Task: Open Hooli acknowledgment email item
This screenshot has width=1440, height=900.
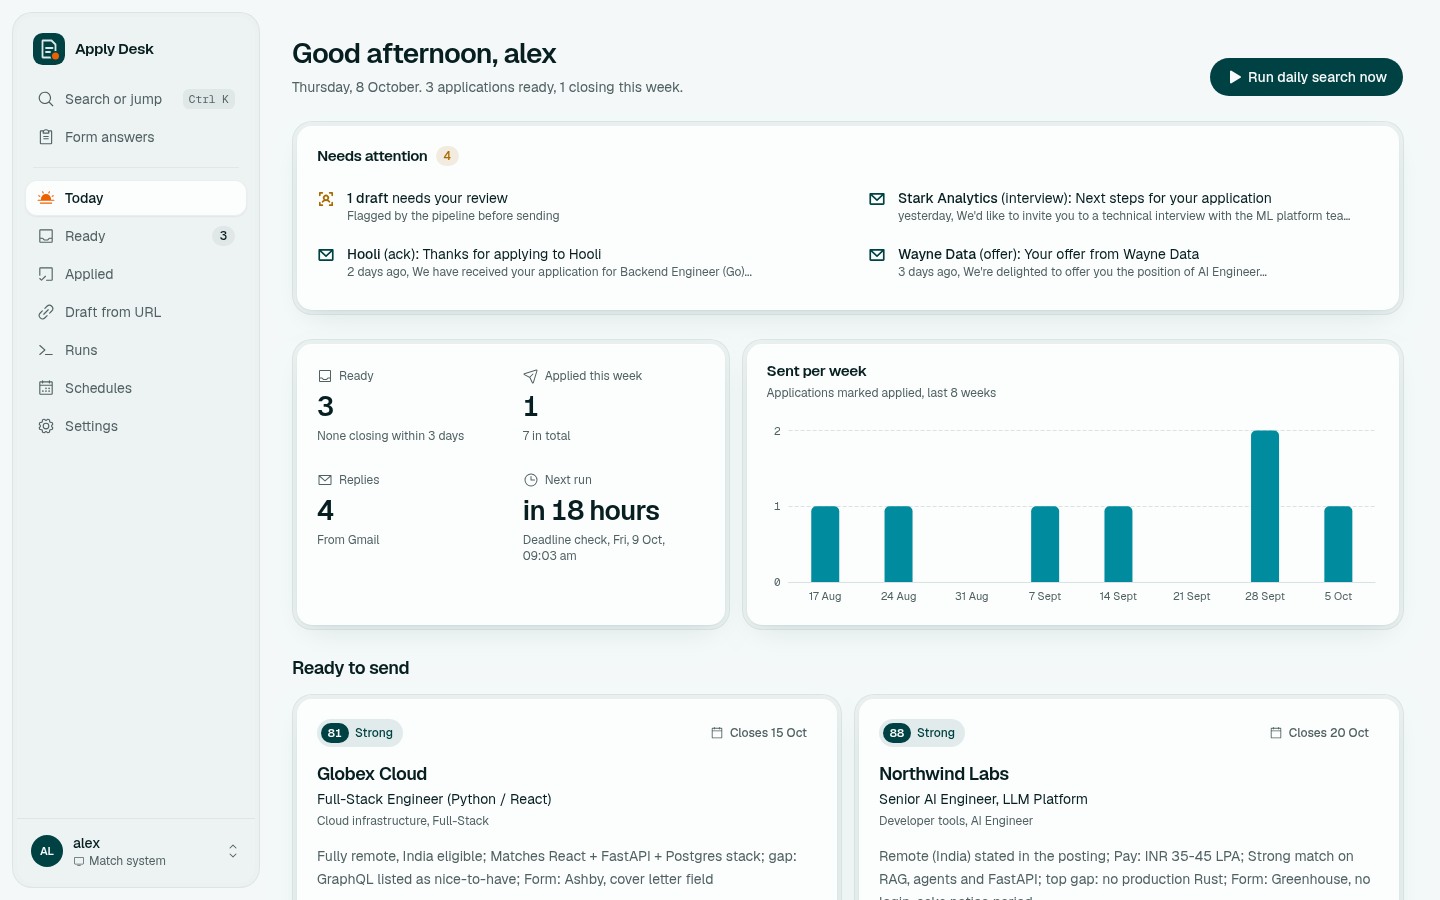Action: (572, 262)
